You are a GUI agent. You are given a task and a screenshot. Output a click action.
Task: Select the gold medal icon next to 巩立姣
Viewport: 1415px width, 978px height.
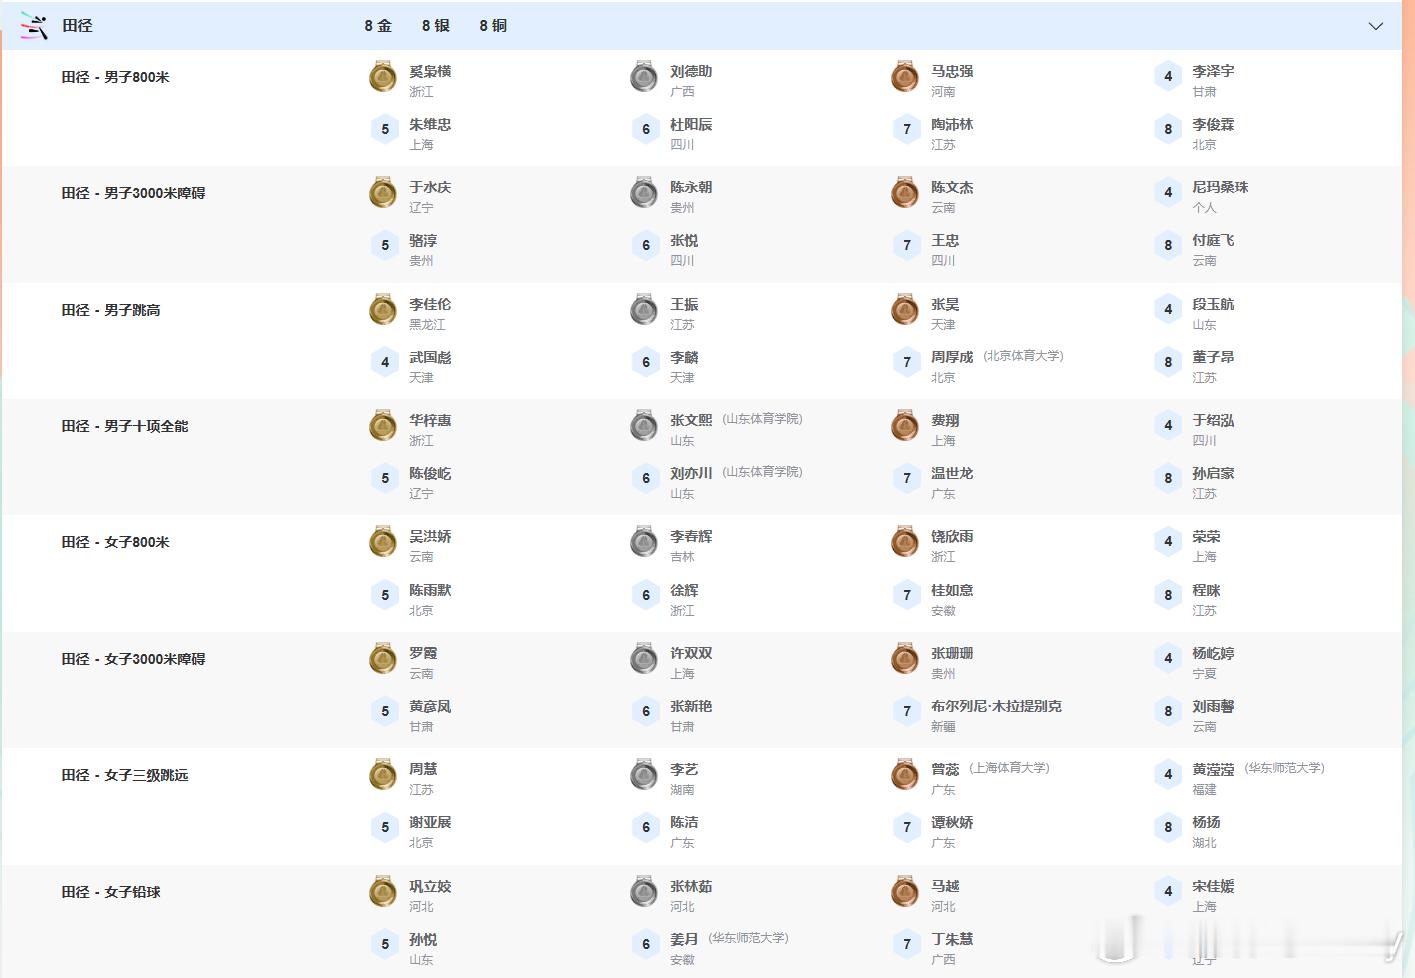pyautogui.click(x=383, y=891)
